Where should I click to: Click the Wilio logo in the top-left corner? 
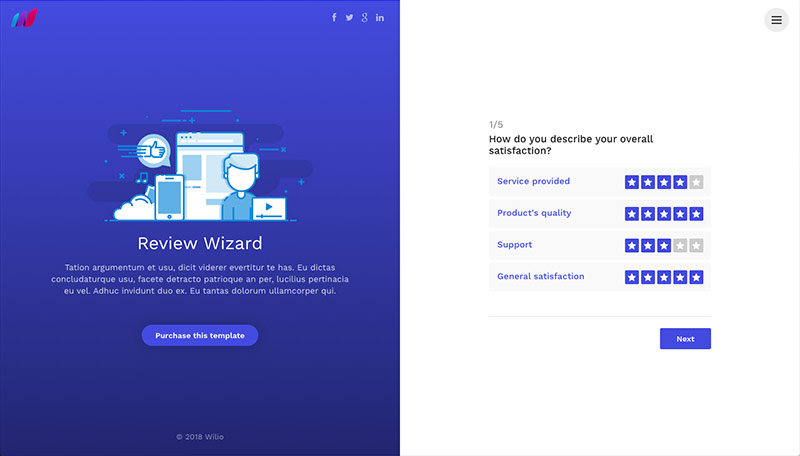click(24, 18)
